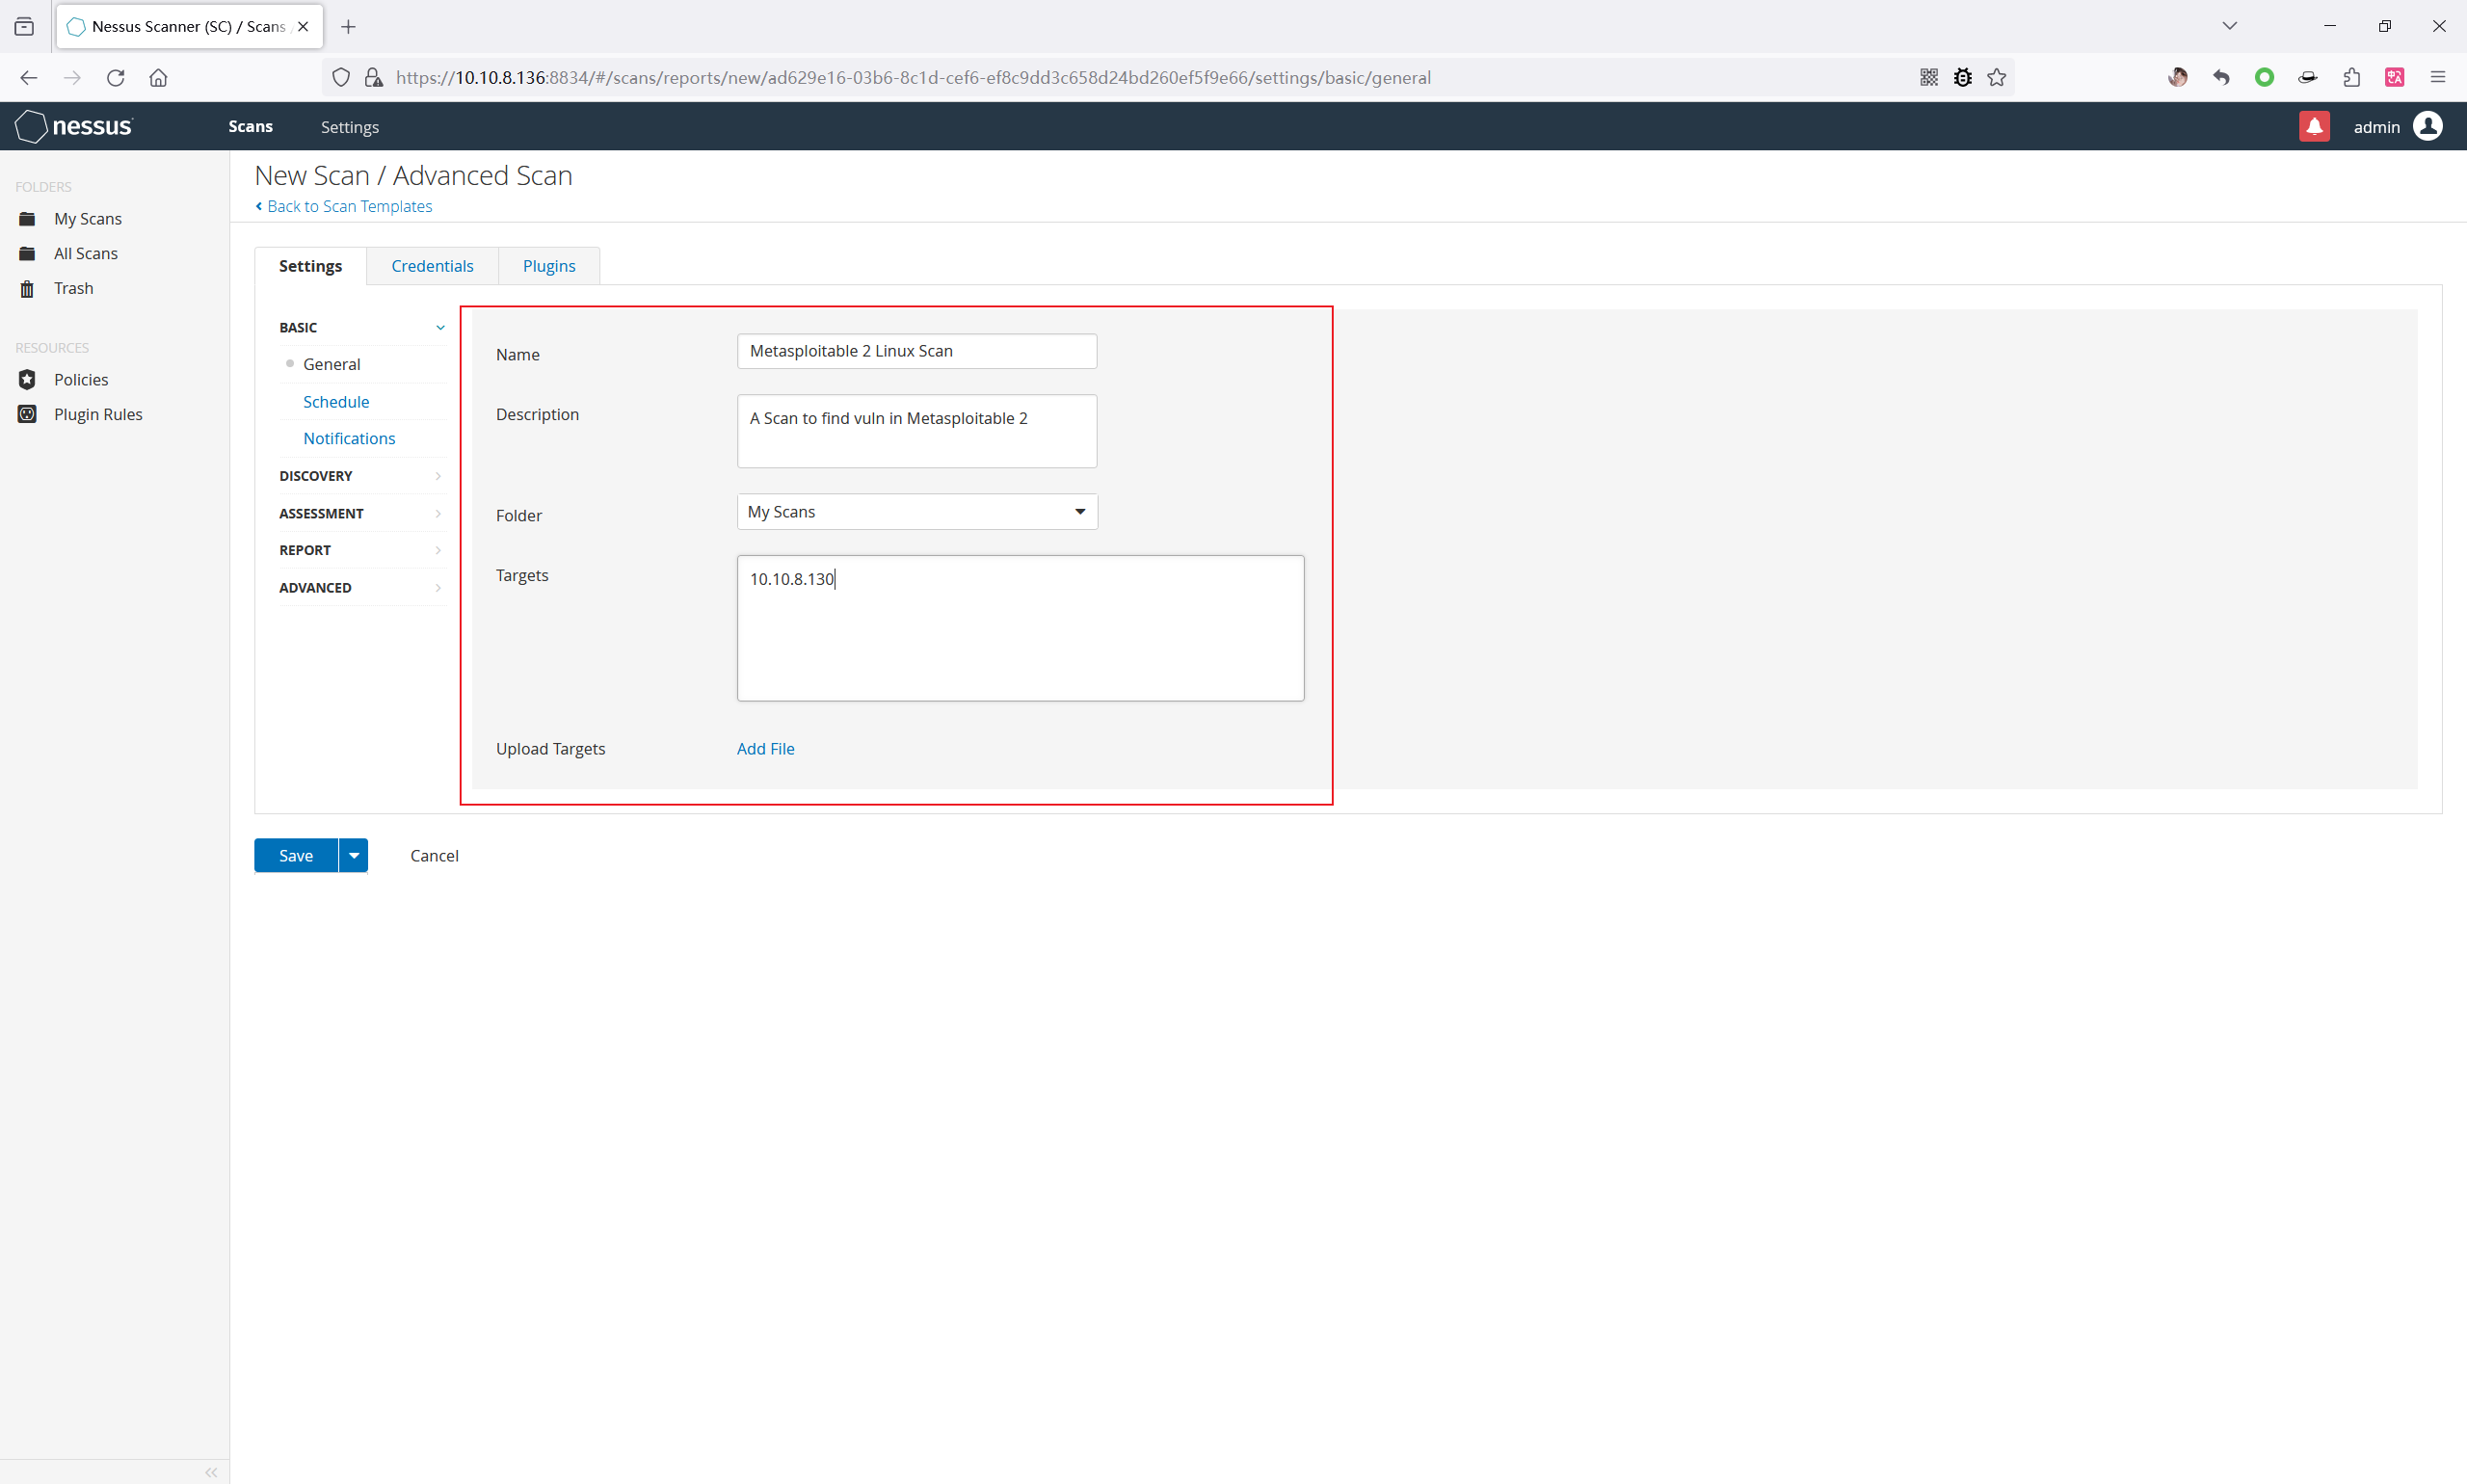The height and width of the screenshot is (1484, 2467).
Task: Open browser home page icon
Action: [x=158, y=78]
